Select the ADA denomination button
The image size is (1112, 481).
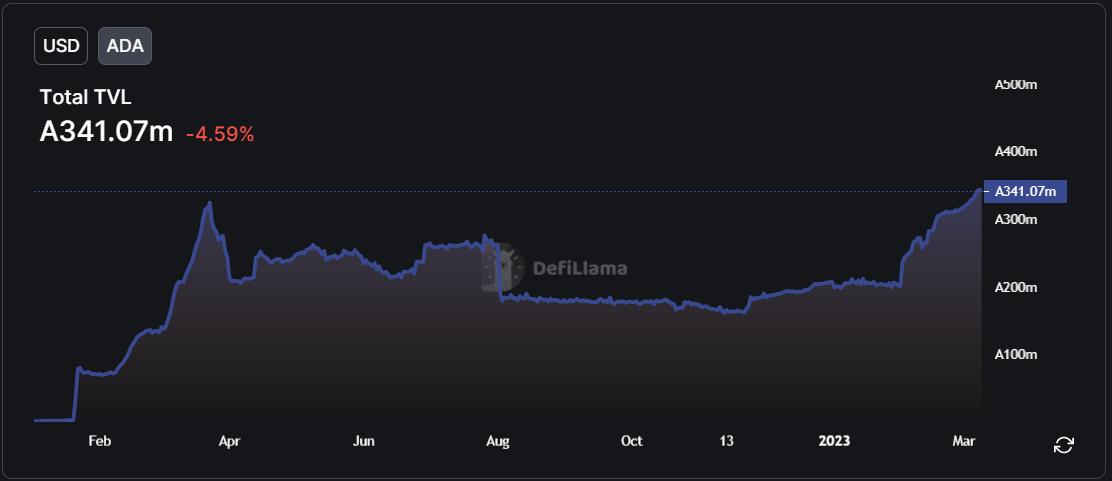[125, 46]
